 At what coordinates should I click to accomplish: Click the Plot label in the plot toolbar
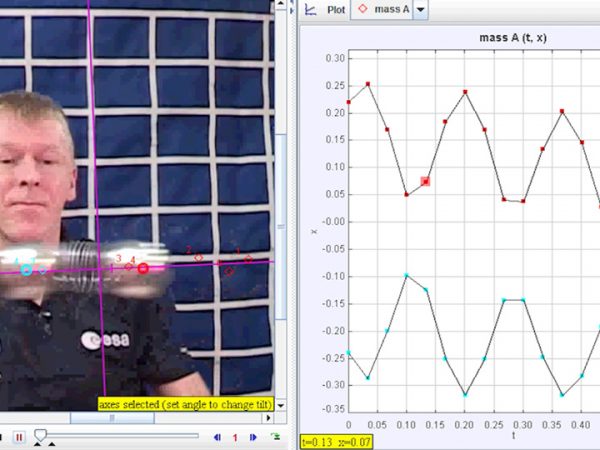tap(337, 9)
